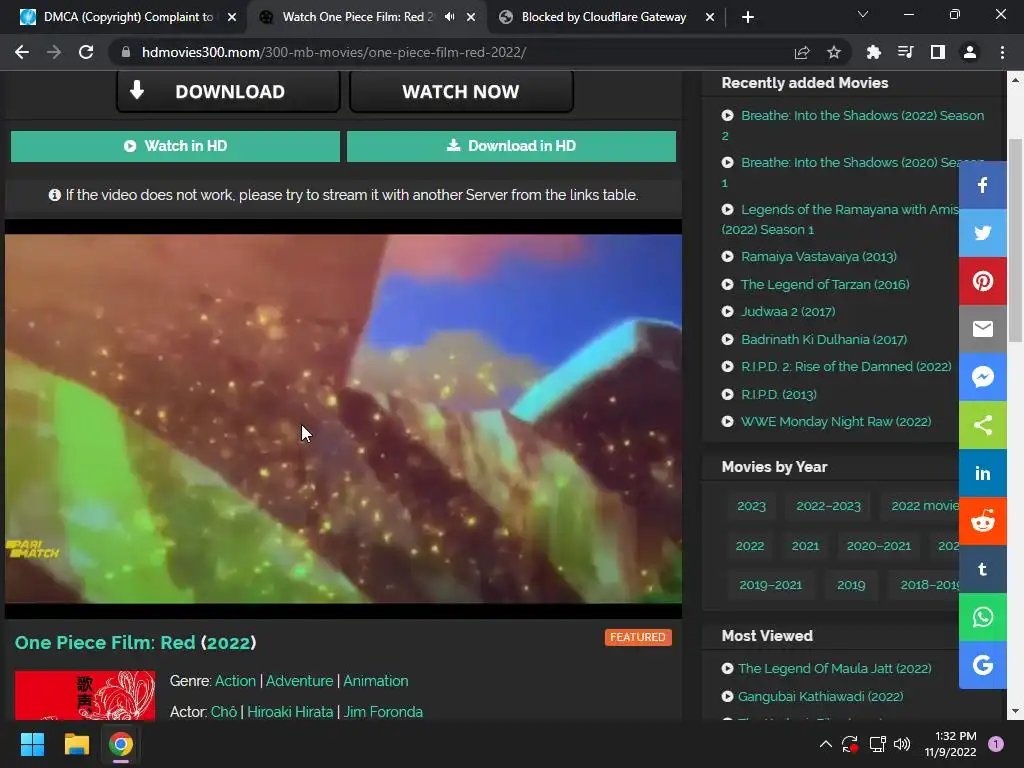Switch to Watch One Piece Film: Red tab
Viewport: 1024px width, 768px height.
358,17
